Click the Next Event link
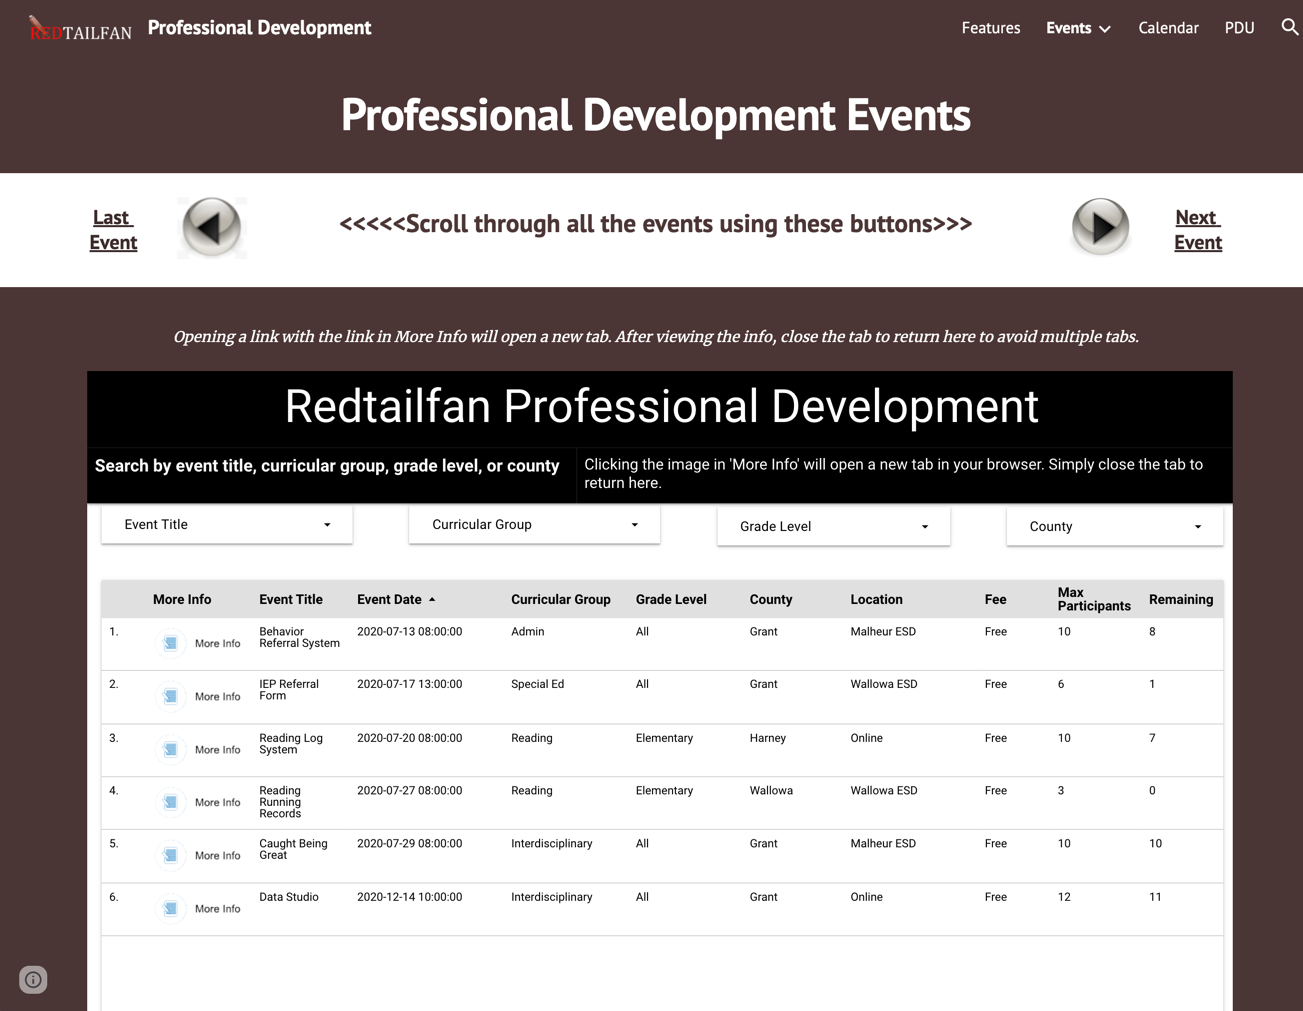Viewport: 1303px width, 1011px height. [1197, 230]
